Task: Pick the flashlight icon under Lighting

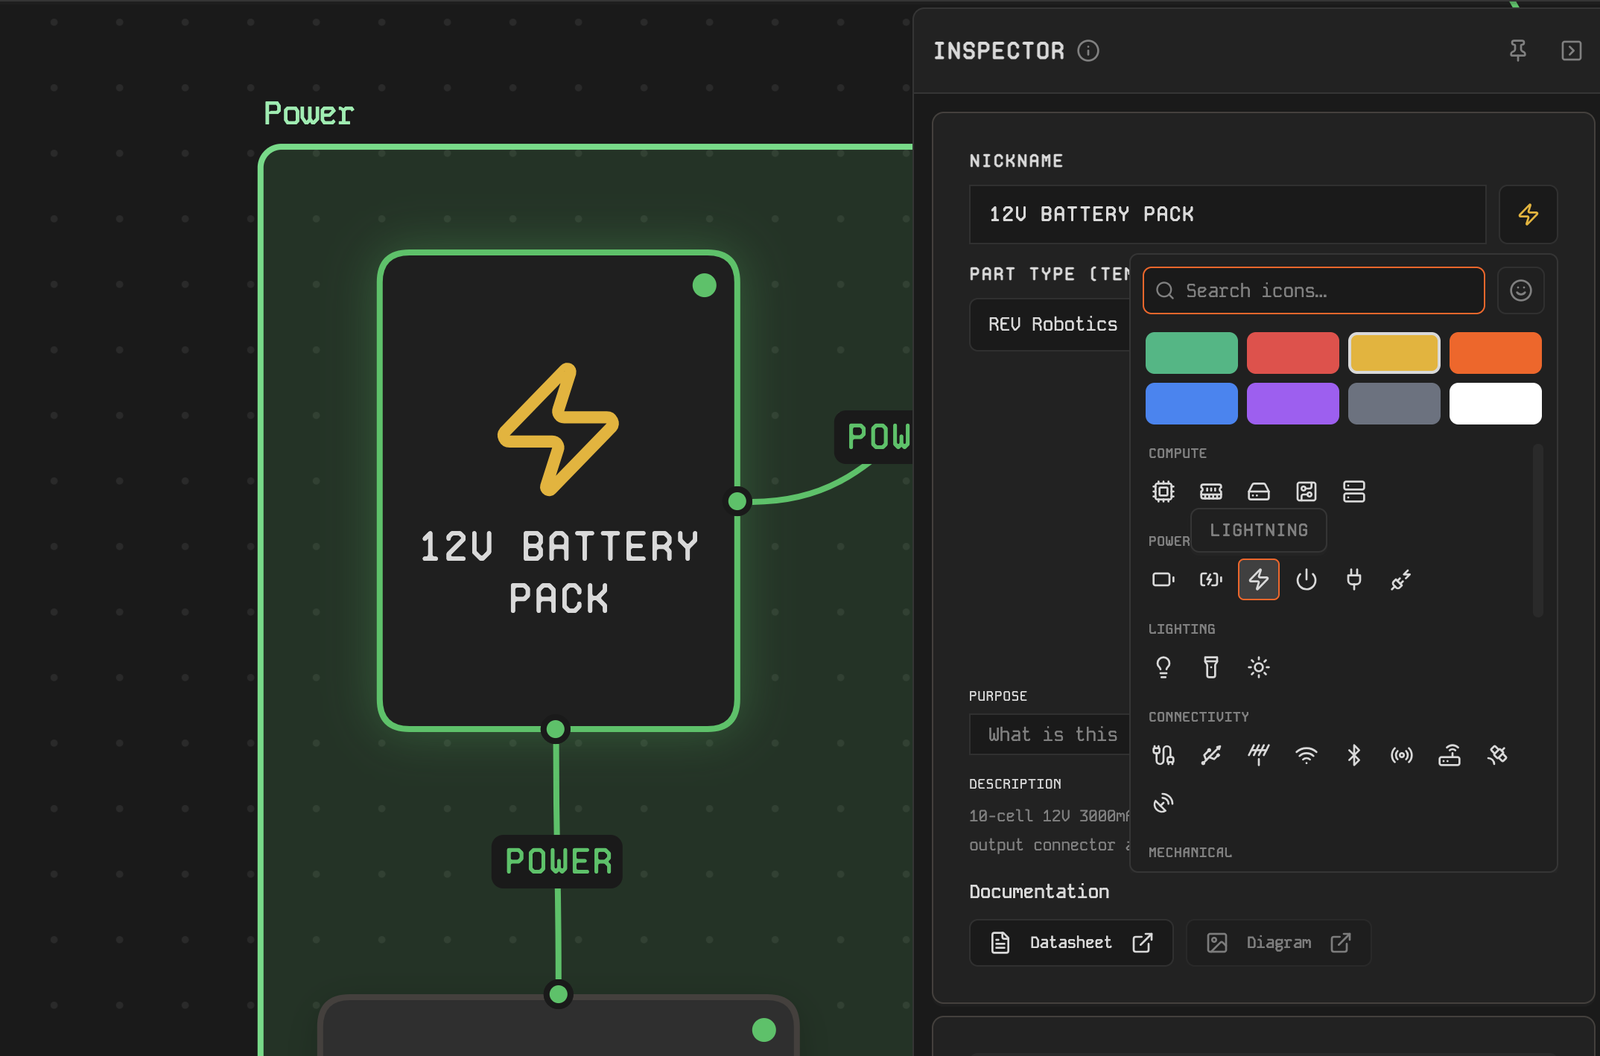Action: coord(1211,667)
